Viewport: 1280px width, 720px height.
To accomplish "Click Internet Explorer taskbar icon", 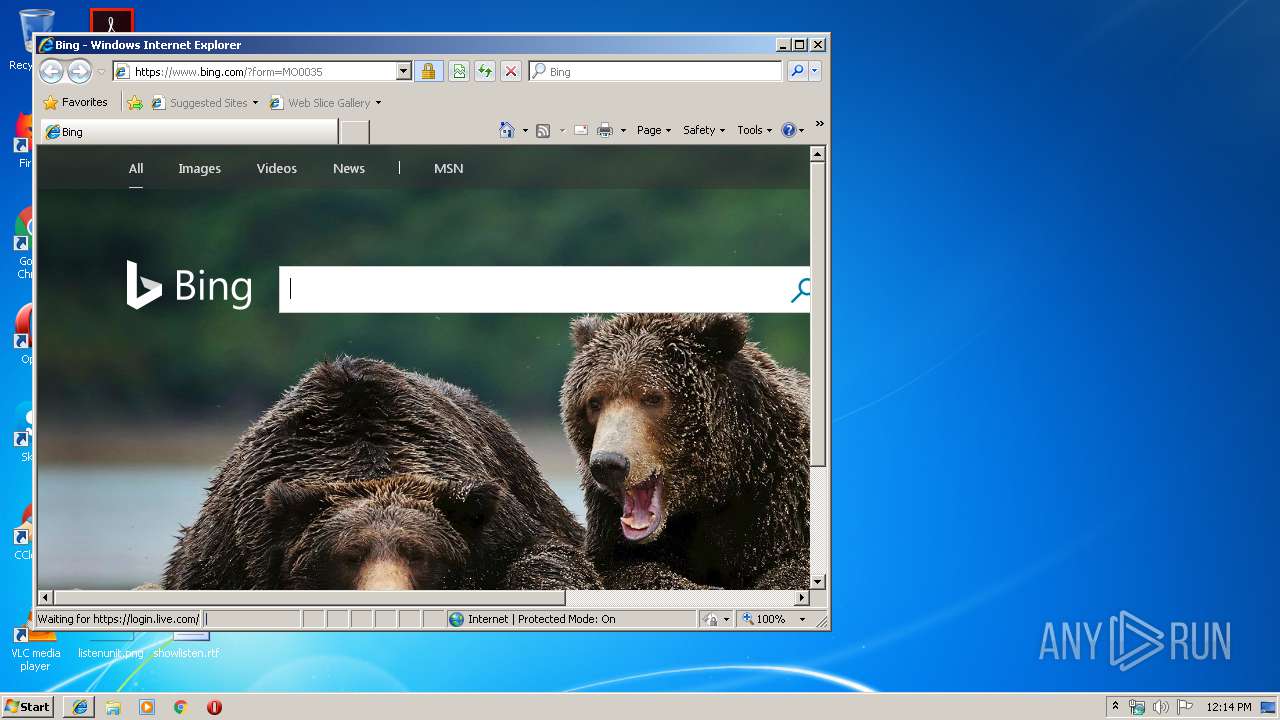I will coord(80,707).
